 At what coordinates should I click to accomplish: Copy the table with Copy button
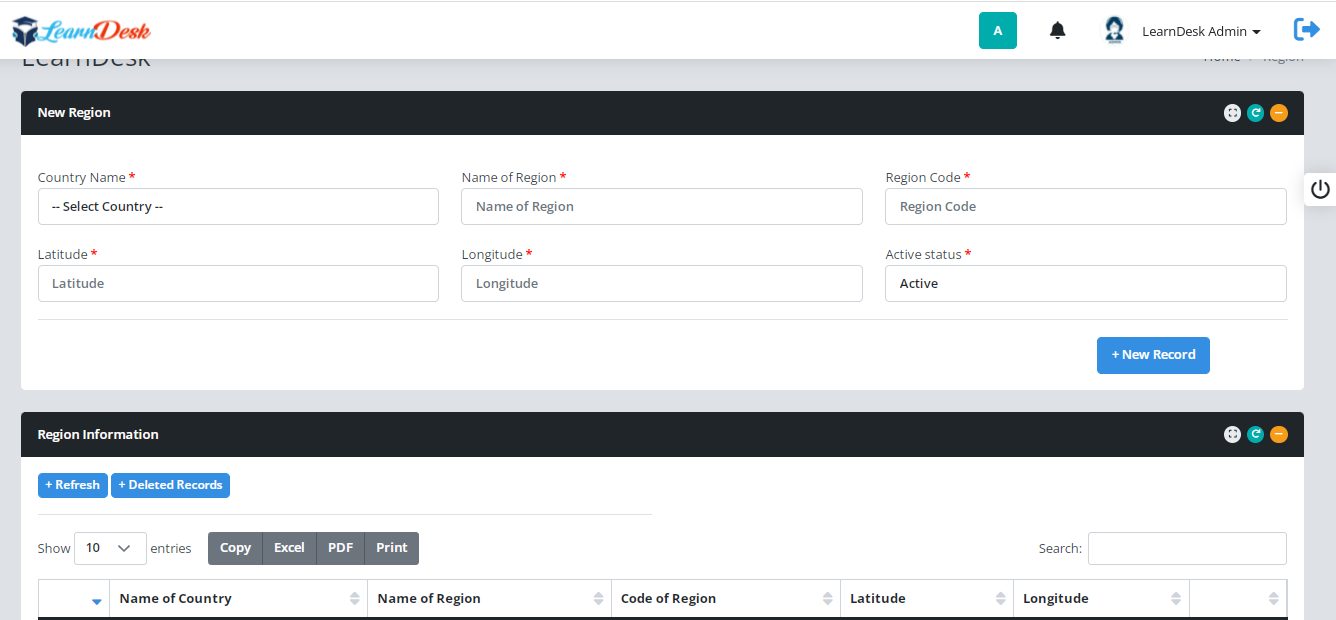(235, 548)
